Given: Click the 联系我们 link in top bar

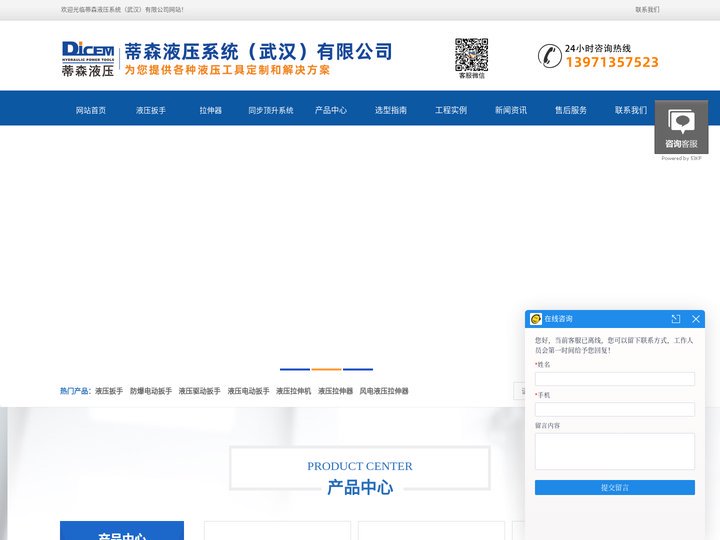Looking at the screenshot, I should pyautogui.click(x=647, y=10).
